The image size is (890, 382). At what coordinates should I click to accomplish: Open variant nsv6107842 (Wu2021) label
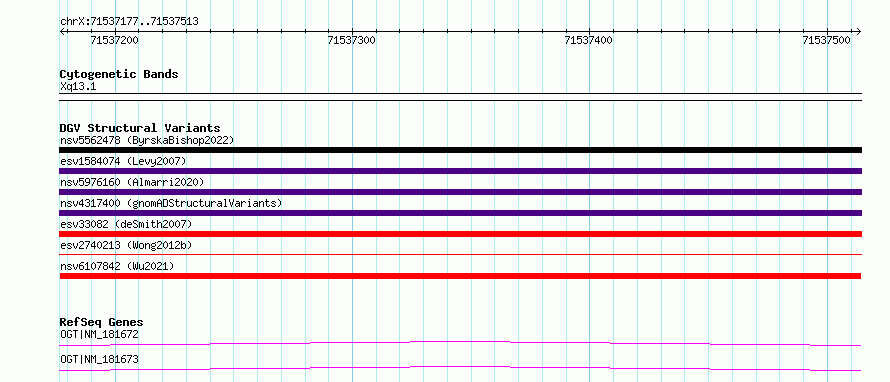(x=117, y=266)
